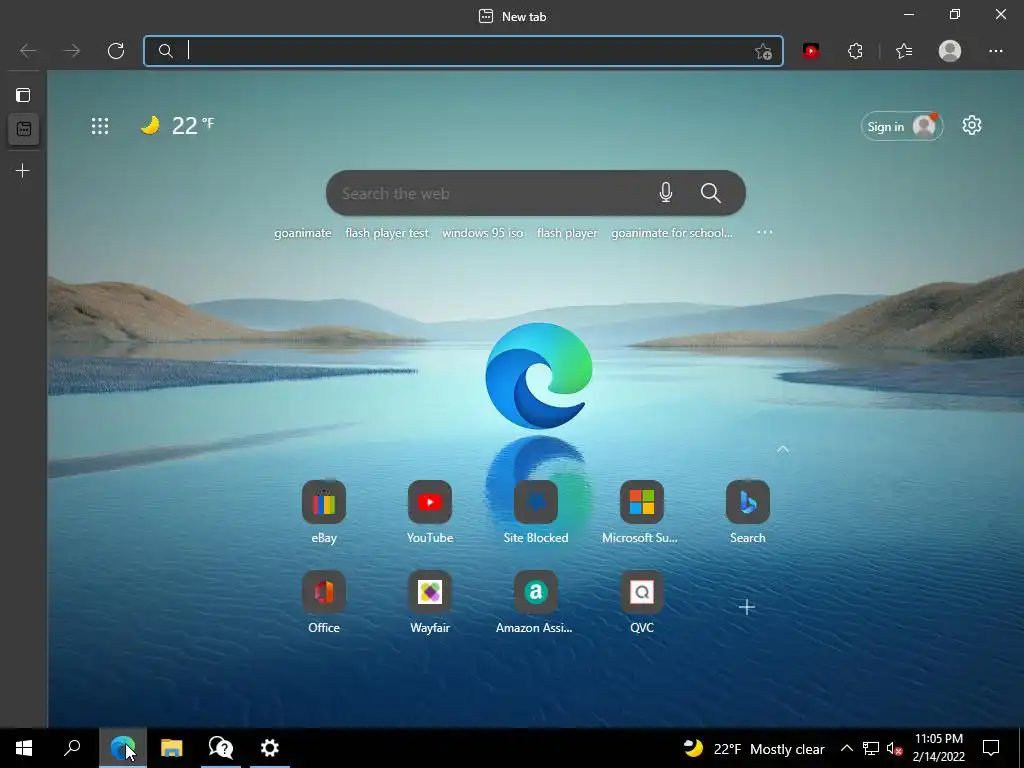Select goanimate for school suggestion

(x=671, y=233)
